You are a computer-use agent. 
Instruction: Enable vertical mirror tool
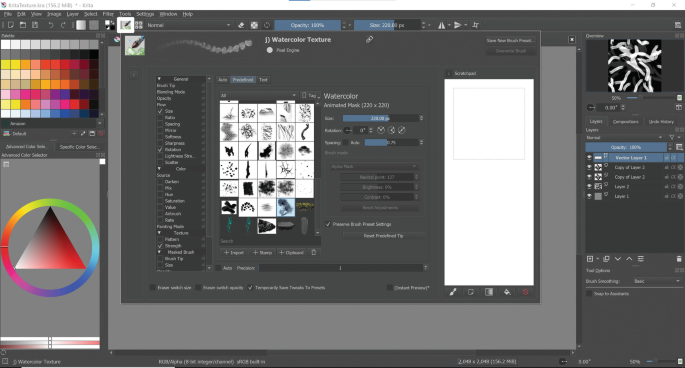[x=457, y=25]
